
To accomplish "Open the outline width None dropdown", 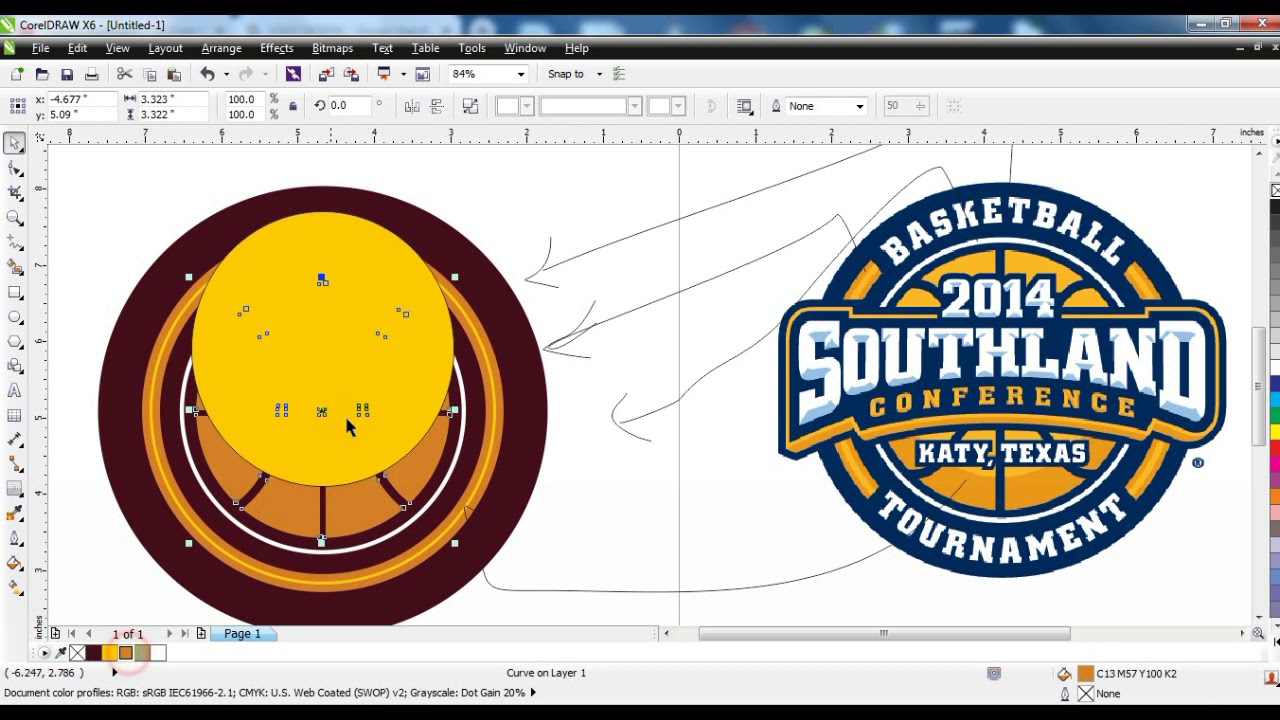I will (859, 106).
